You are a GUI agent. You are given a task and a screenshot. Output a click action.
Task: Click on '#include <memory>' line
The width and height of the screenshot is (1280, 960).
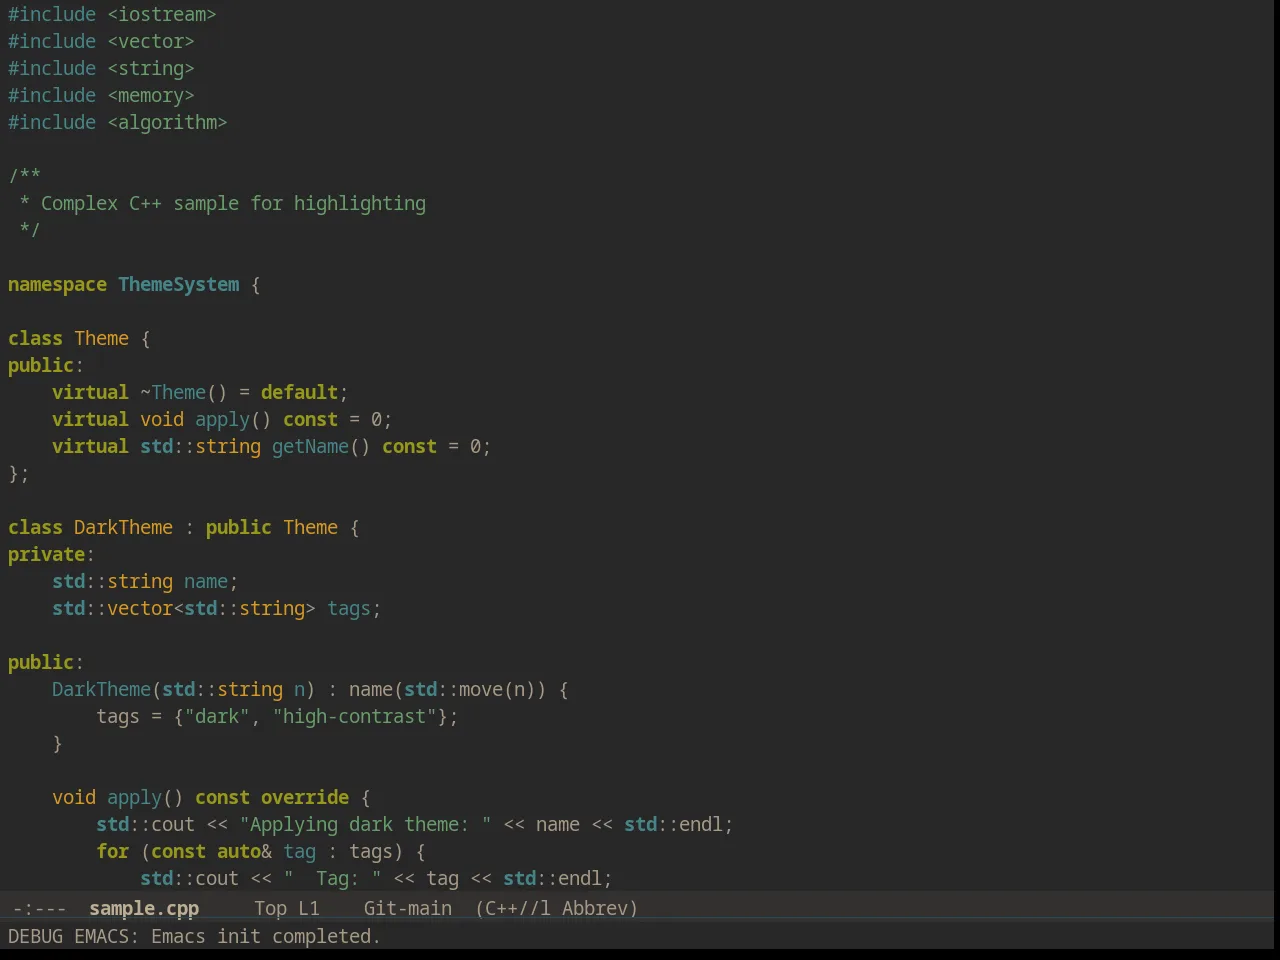click(101, 95)
